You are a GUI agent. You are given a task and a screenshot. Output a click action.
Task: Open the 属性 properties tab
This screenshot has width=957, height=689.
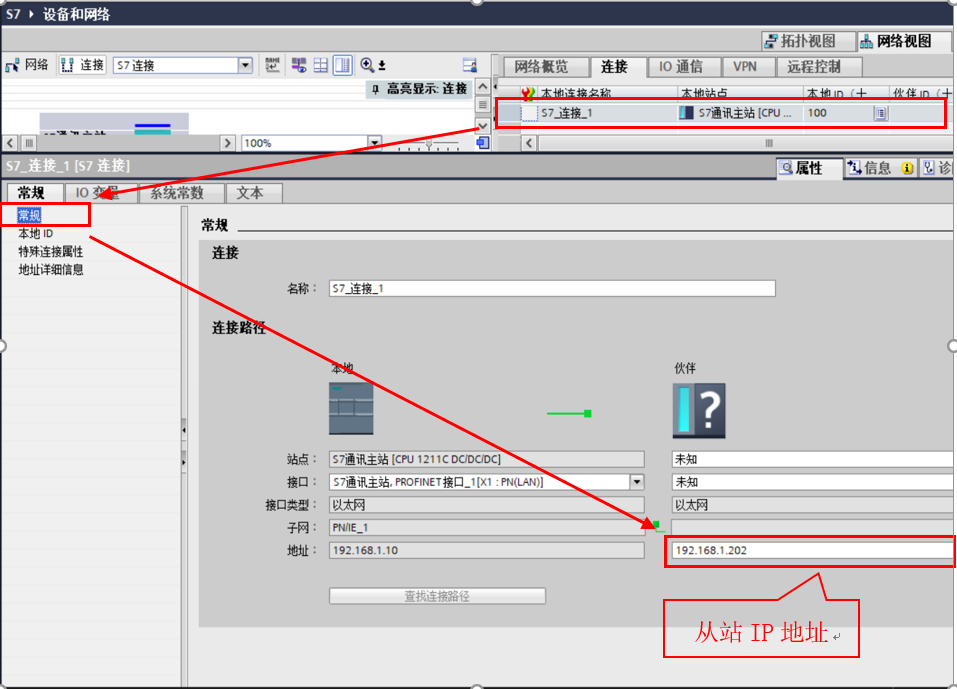click(809, 168)
